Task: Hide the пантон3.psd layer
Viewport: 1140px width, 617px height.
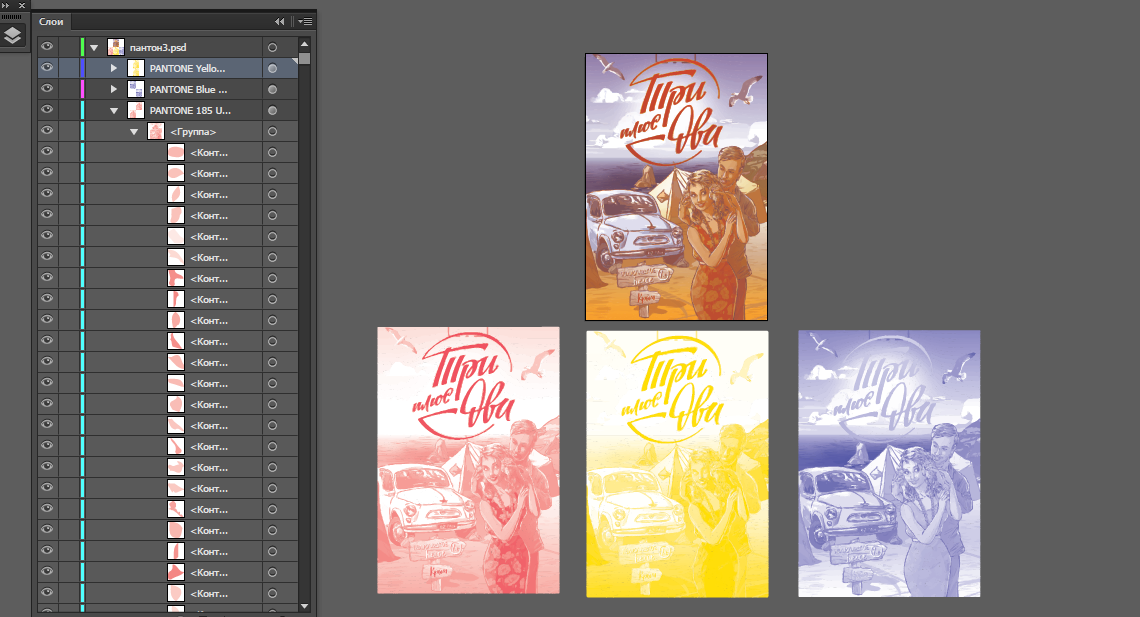Action: [x=47, y=47]
